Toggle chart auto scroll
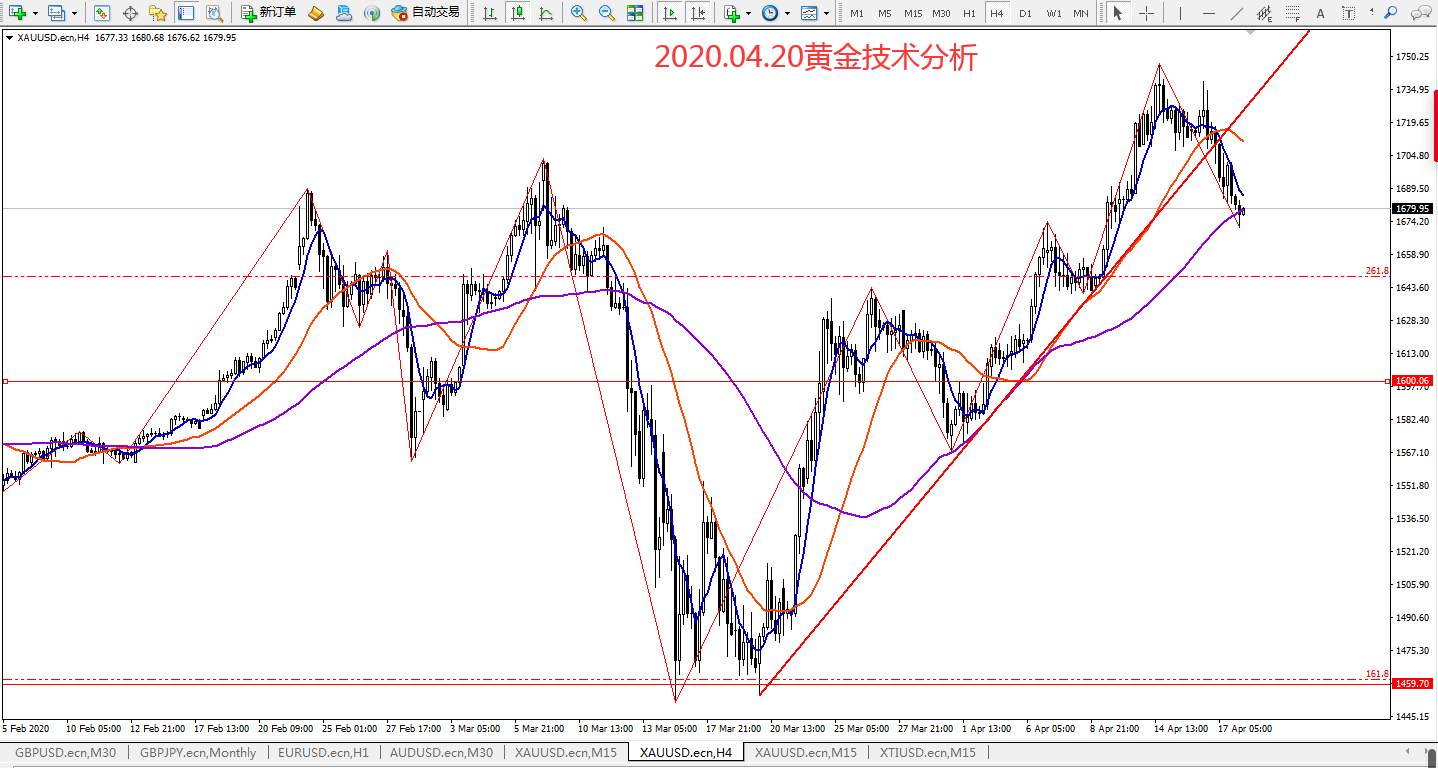The height and width of the screenshot is (768, 1438). (668, 13)
